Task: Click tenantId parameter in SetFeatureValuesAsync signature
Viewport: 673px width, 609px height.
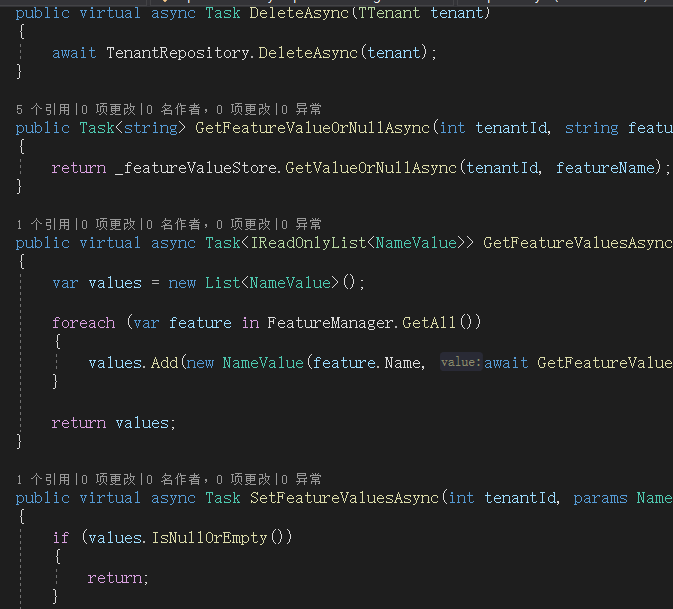Action: point(520,498)
